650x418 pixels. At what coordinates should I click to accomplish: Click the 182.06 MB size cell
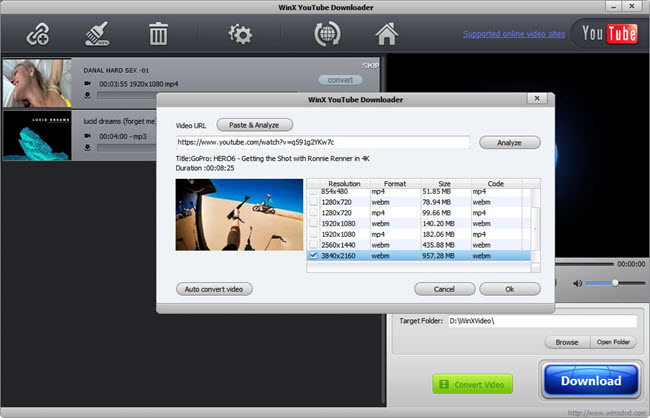click(438, 234)
